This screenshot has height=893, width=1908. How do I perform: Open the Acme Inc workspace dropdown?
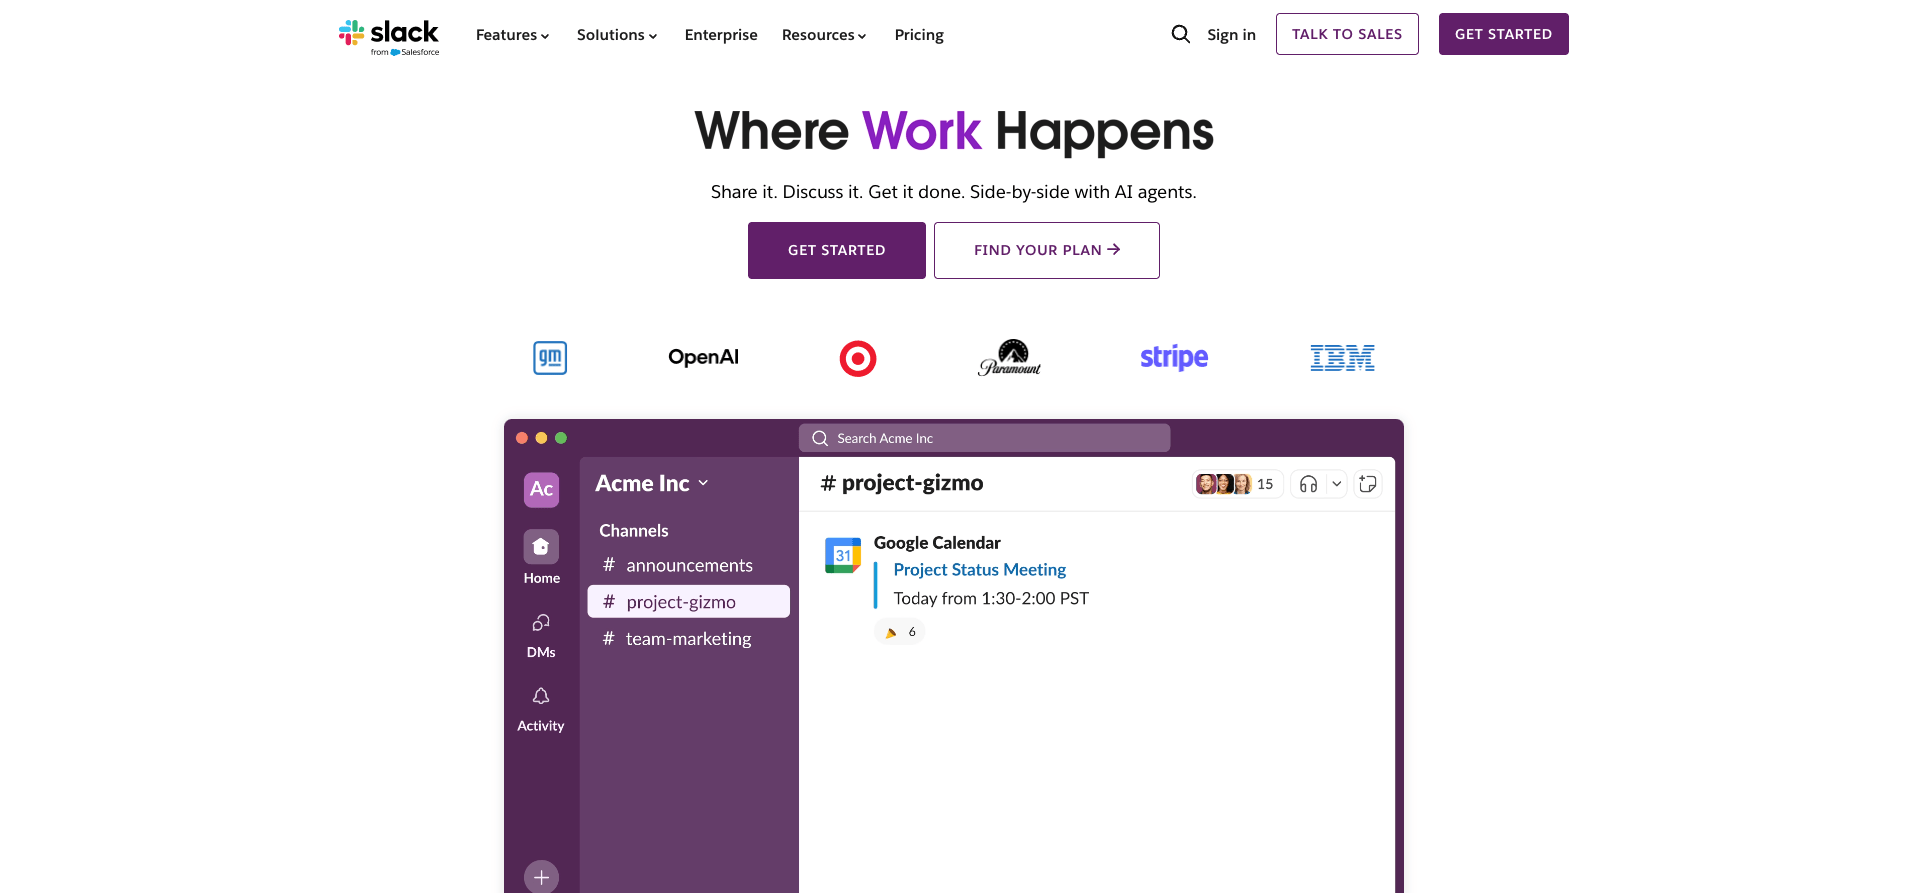652,483
